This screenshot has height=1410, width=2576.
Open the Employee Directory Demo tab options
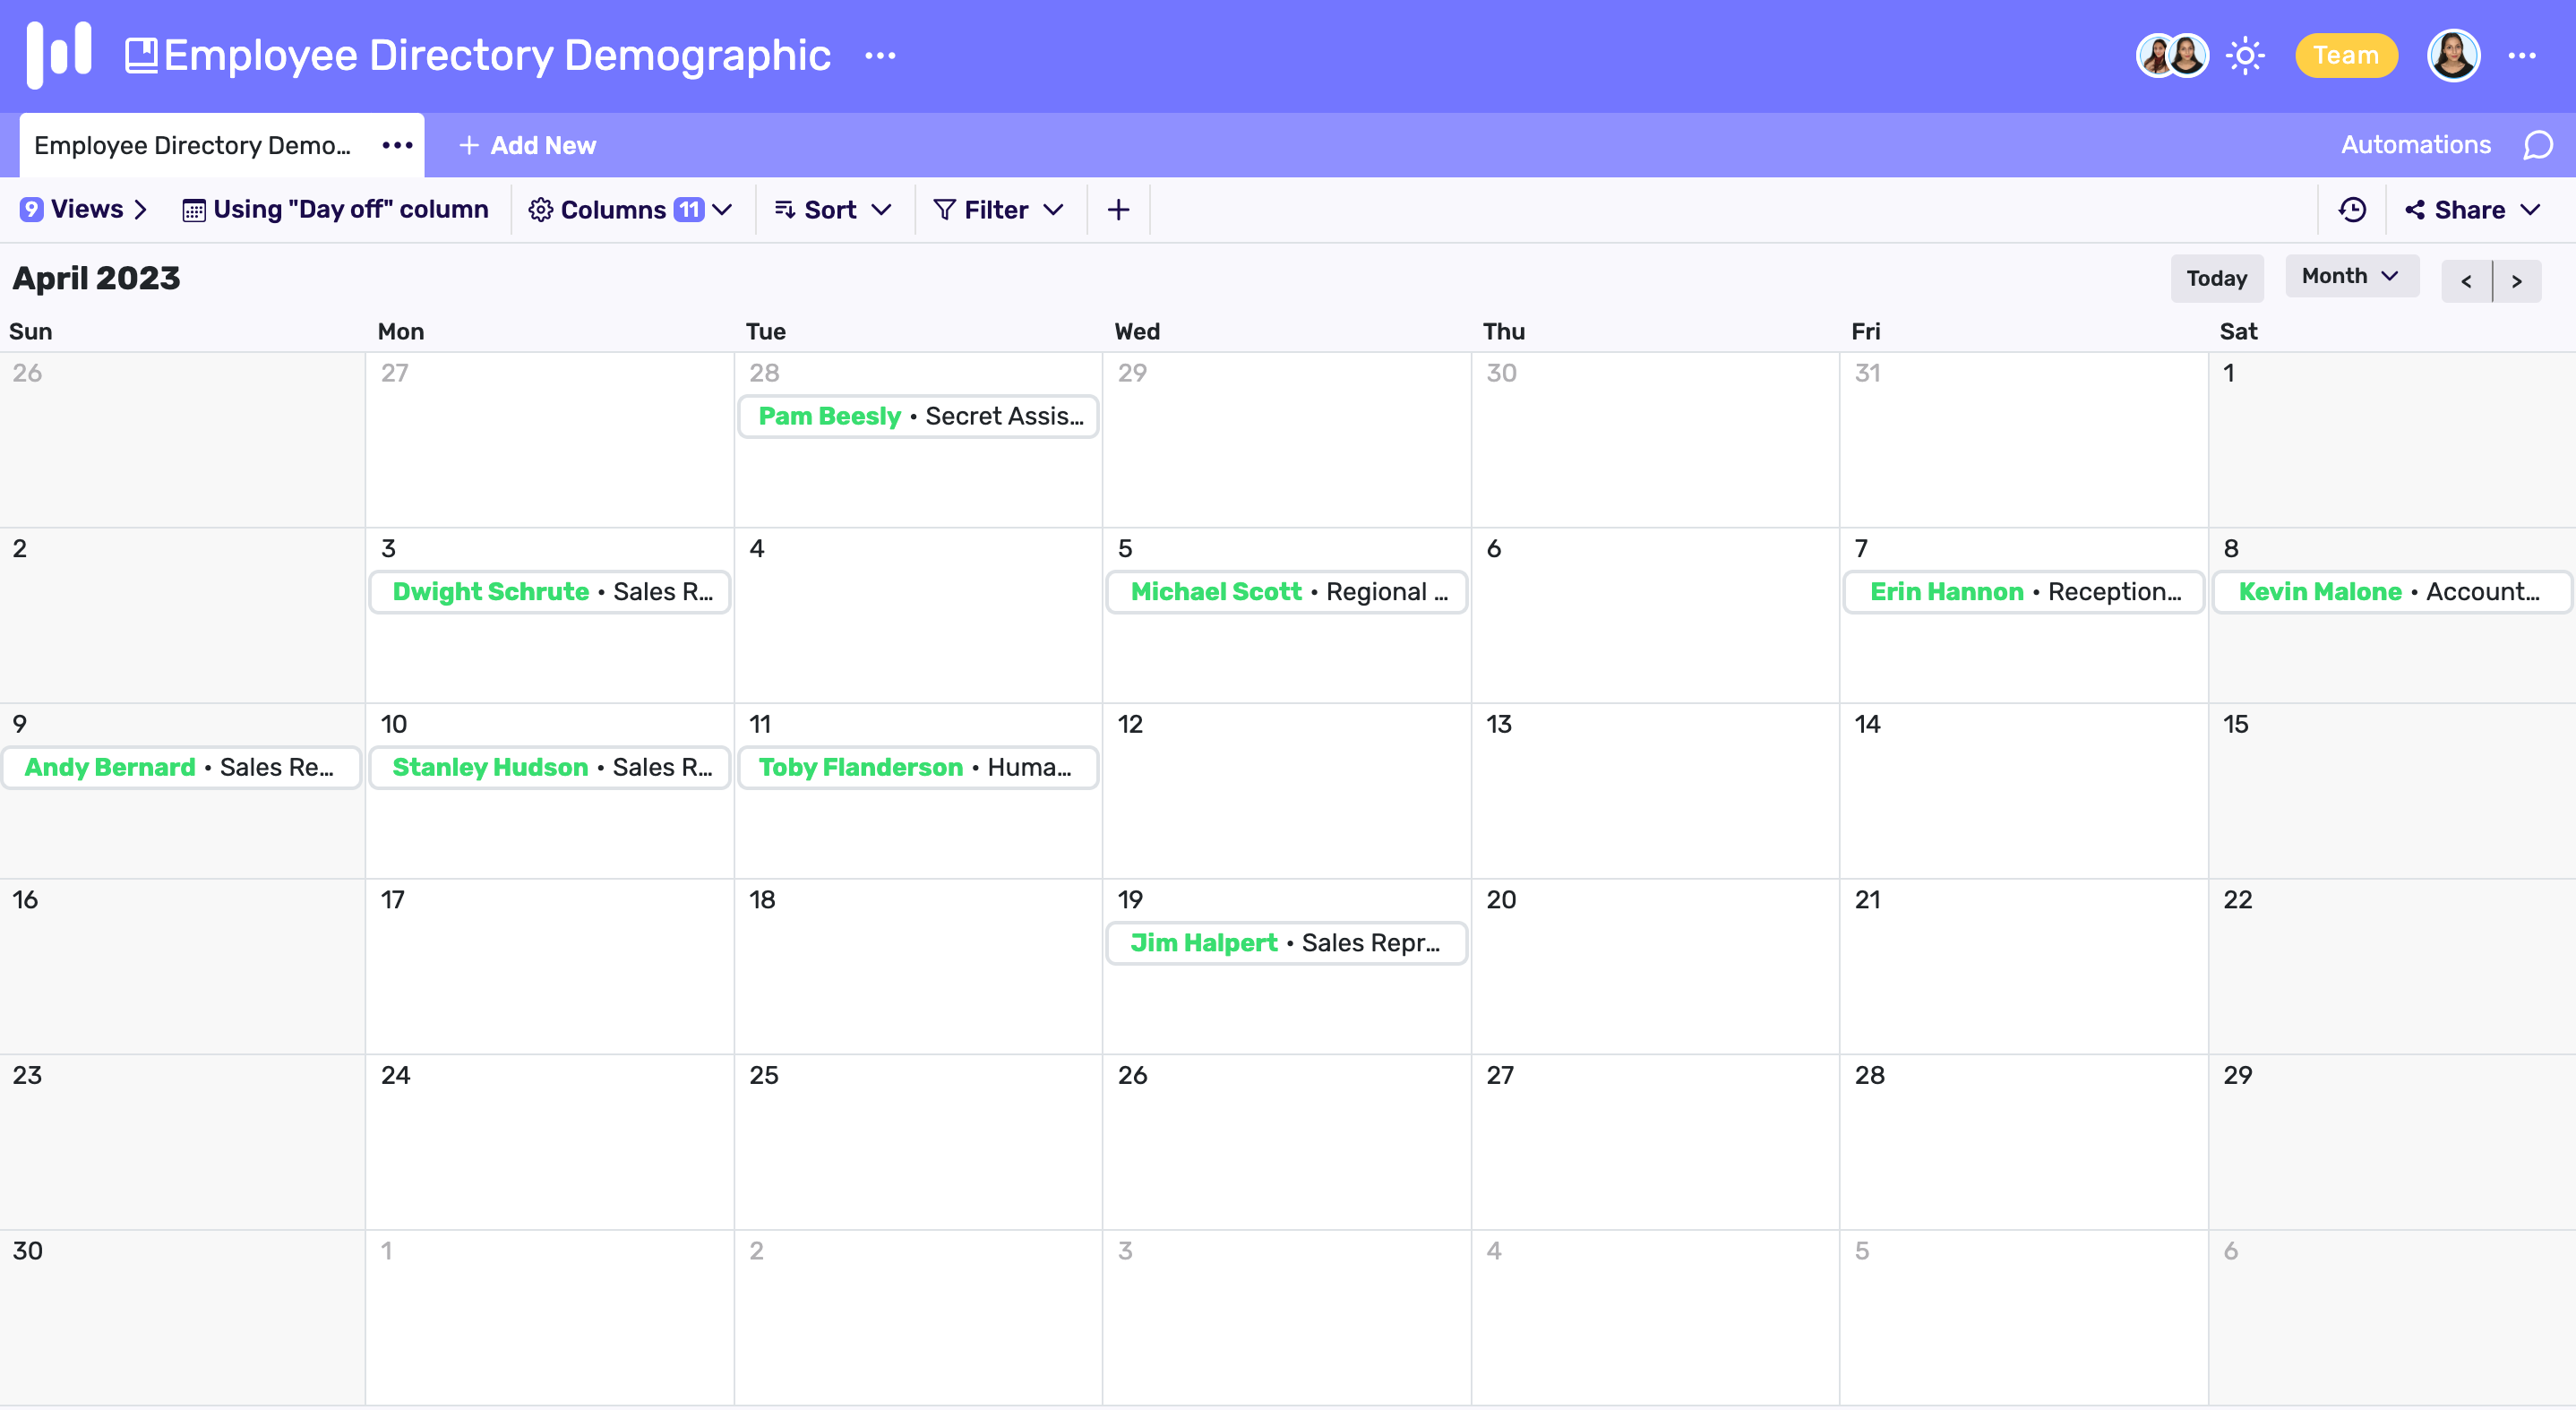pyautogui.click(x=397, y=146)
